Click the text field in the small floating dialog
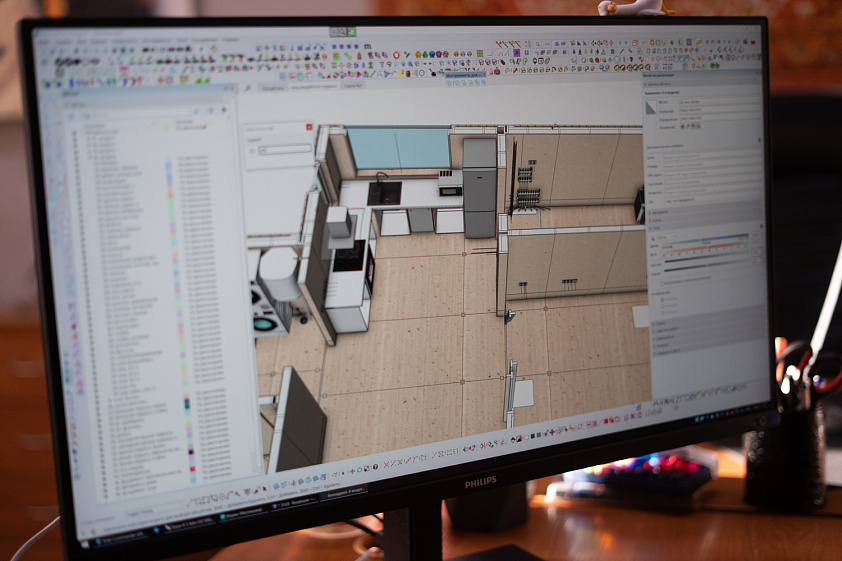Viewport: 842px width, 561px height. pos(284,150)
